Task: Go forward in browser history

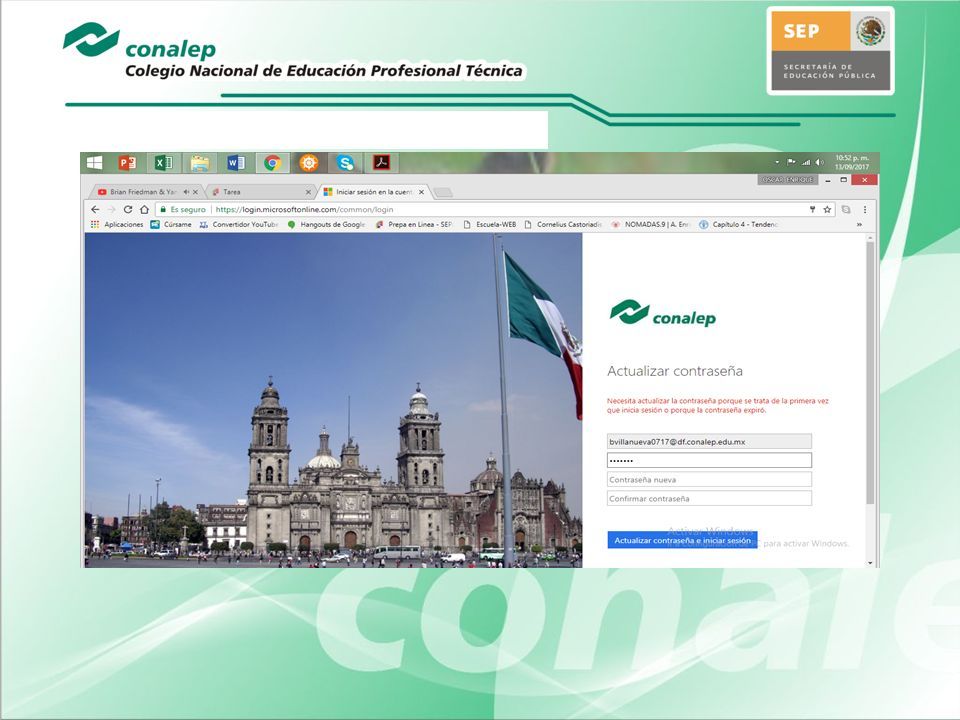Action: point(111,209)
